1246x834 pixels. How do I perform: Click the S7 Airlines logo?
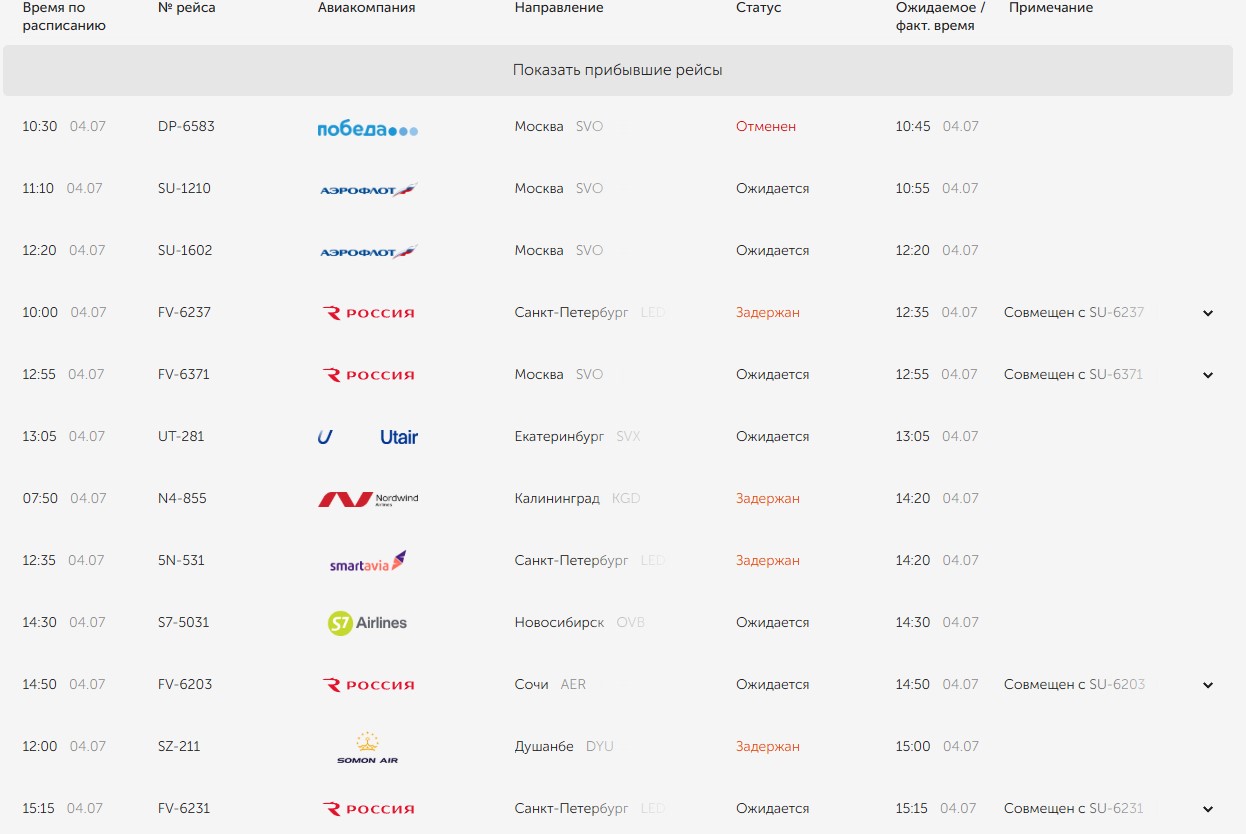pyautogui.click(x=367, y=623)
